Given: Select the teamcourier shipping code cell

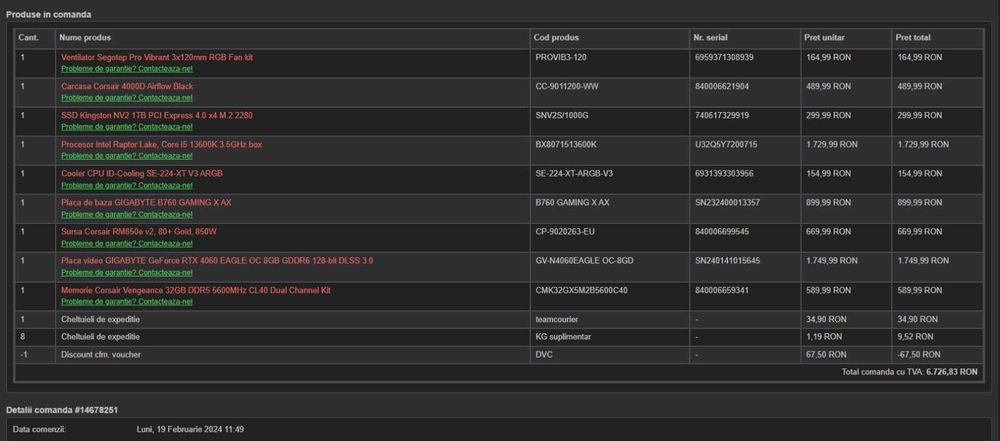Looking at the screenshot, I should 557,319.
